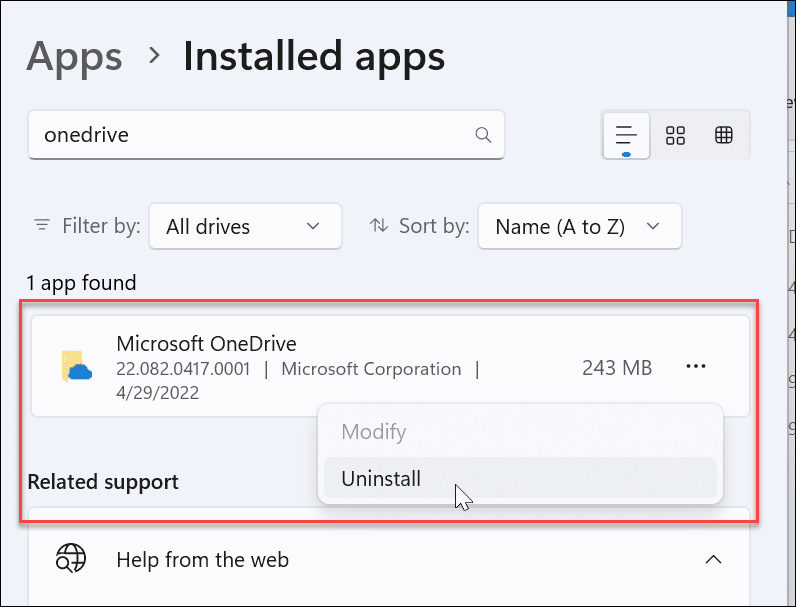The height and width of the screenshot is (607, 796).
Task: Select the Modify menu option
Action: click(x=520, y=432)
